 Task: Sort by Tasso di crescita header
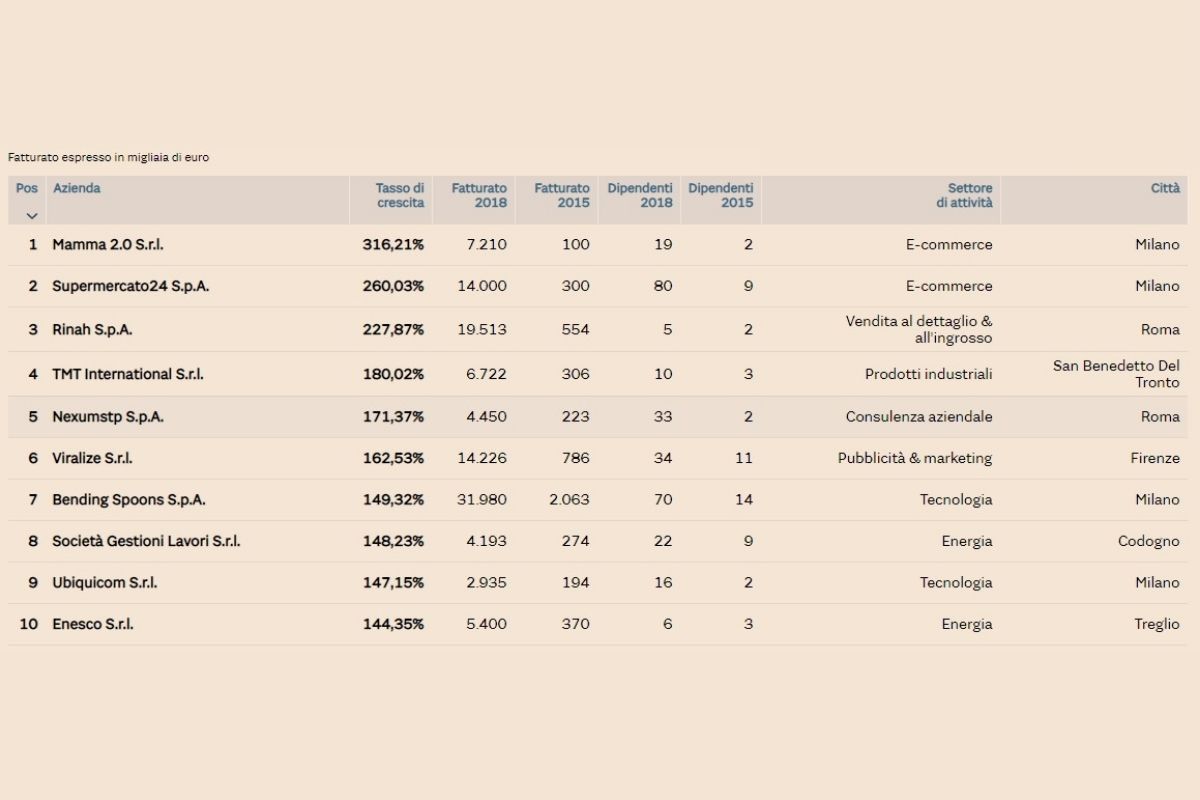click(399, 195)
